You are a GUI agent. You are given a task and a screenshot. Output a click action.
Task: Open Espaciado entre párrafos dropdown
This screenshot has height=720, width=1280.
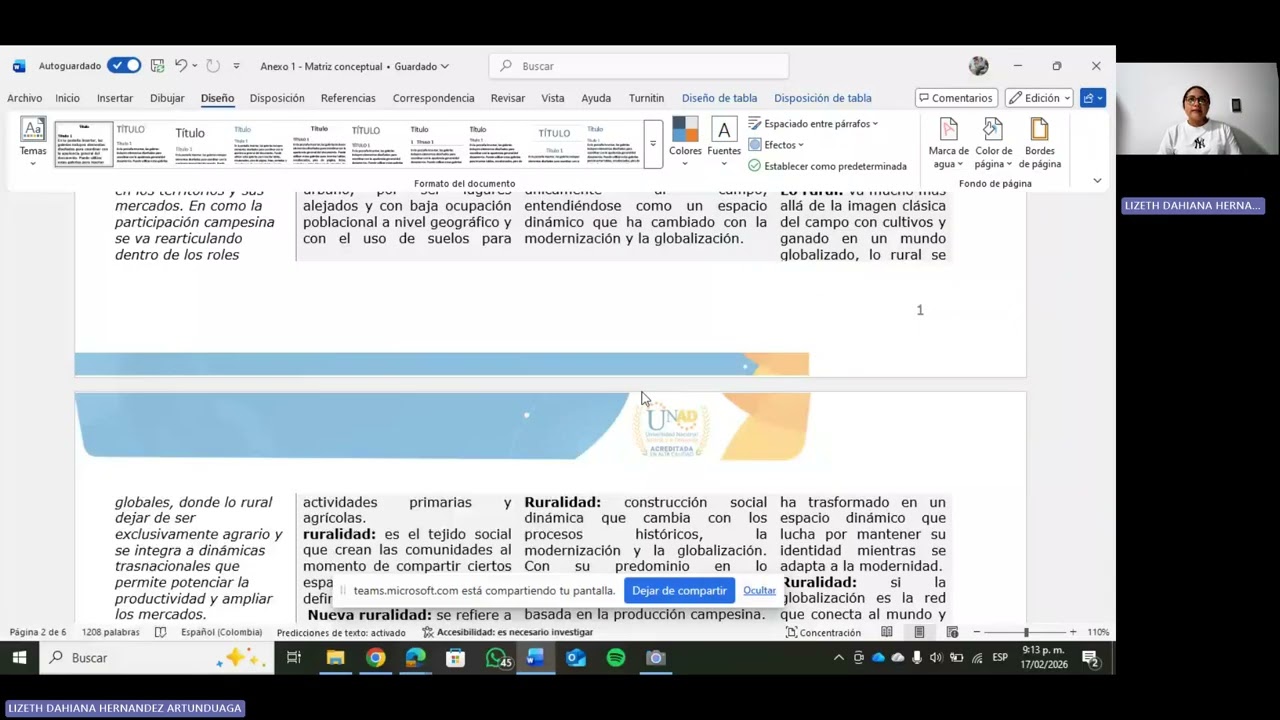813,124
